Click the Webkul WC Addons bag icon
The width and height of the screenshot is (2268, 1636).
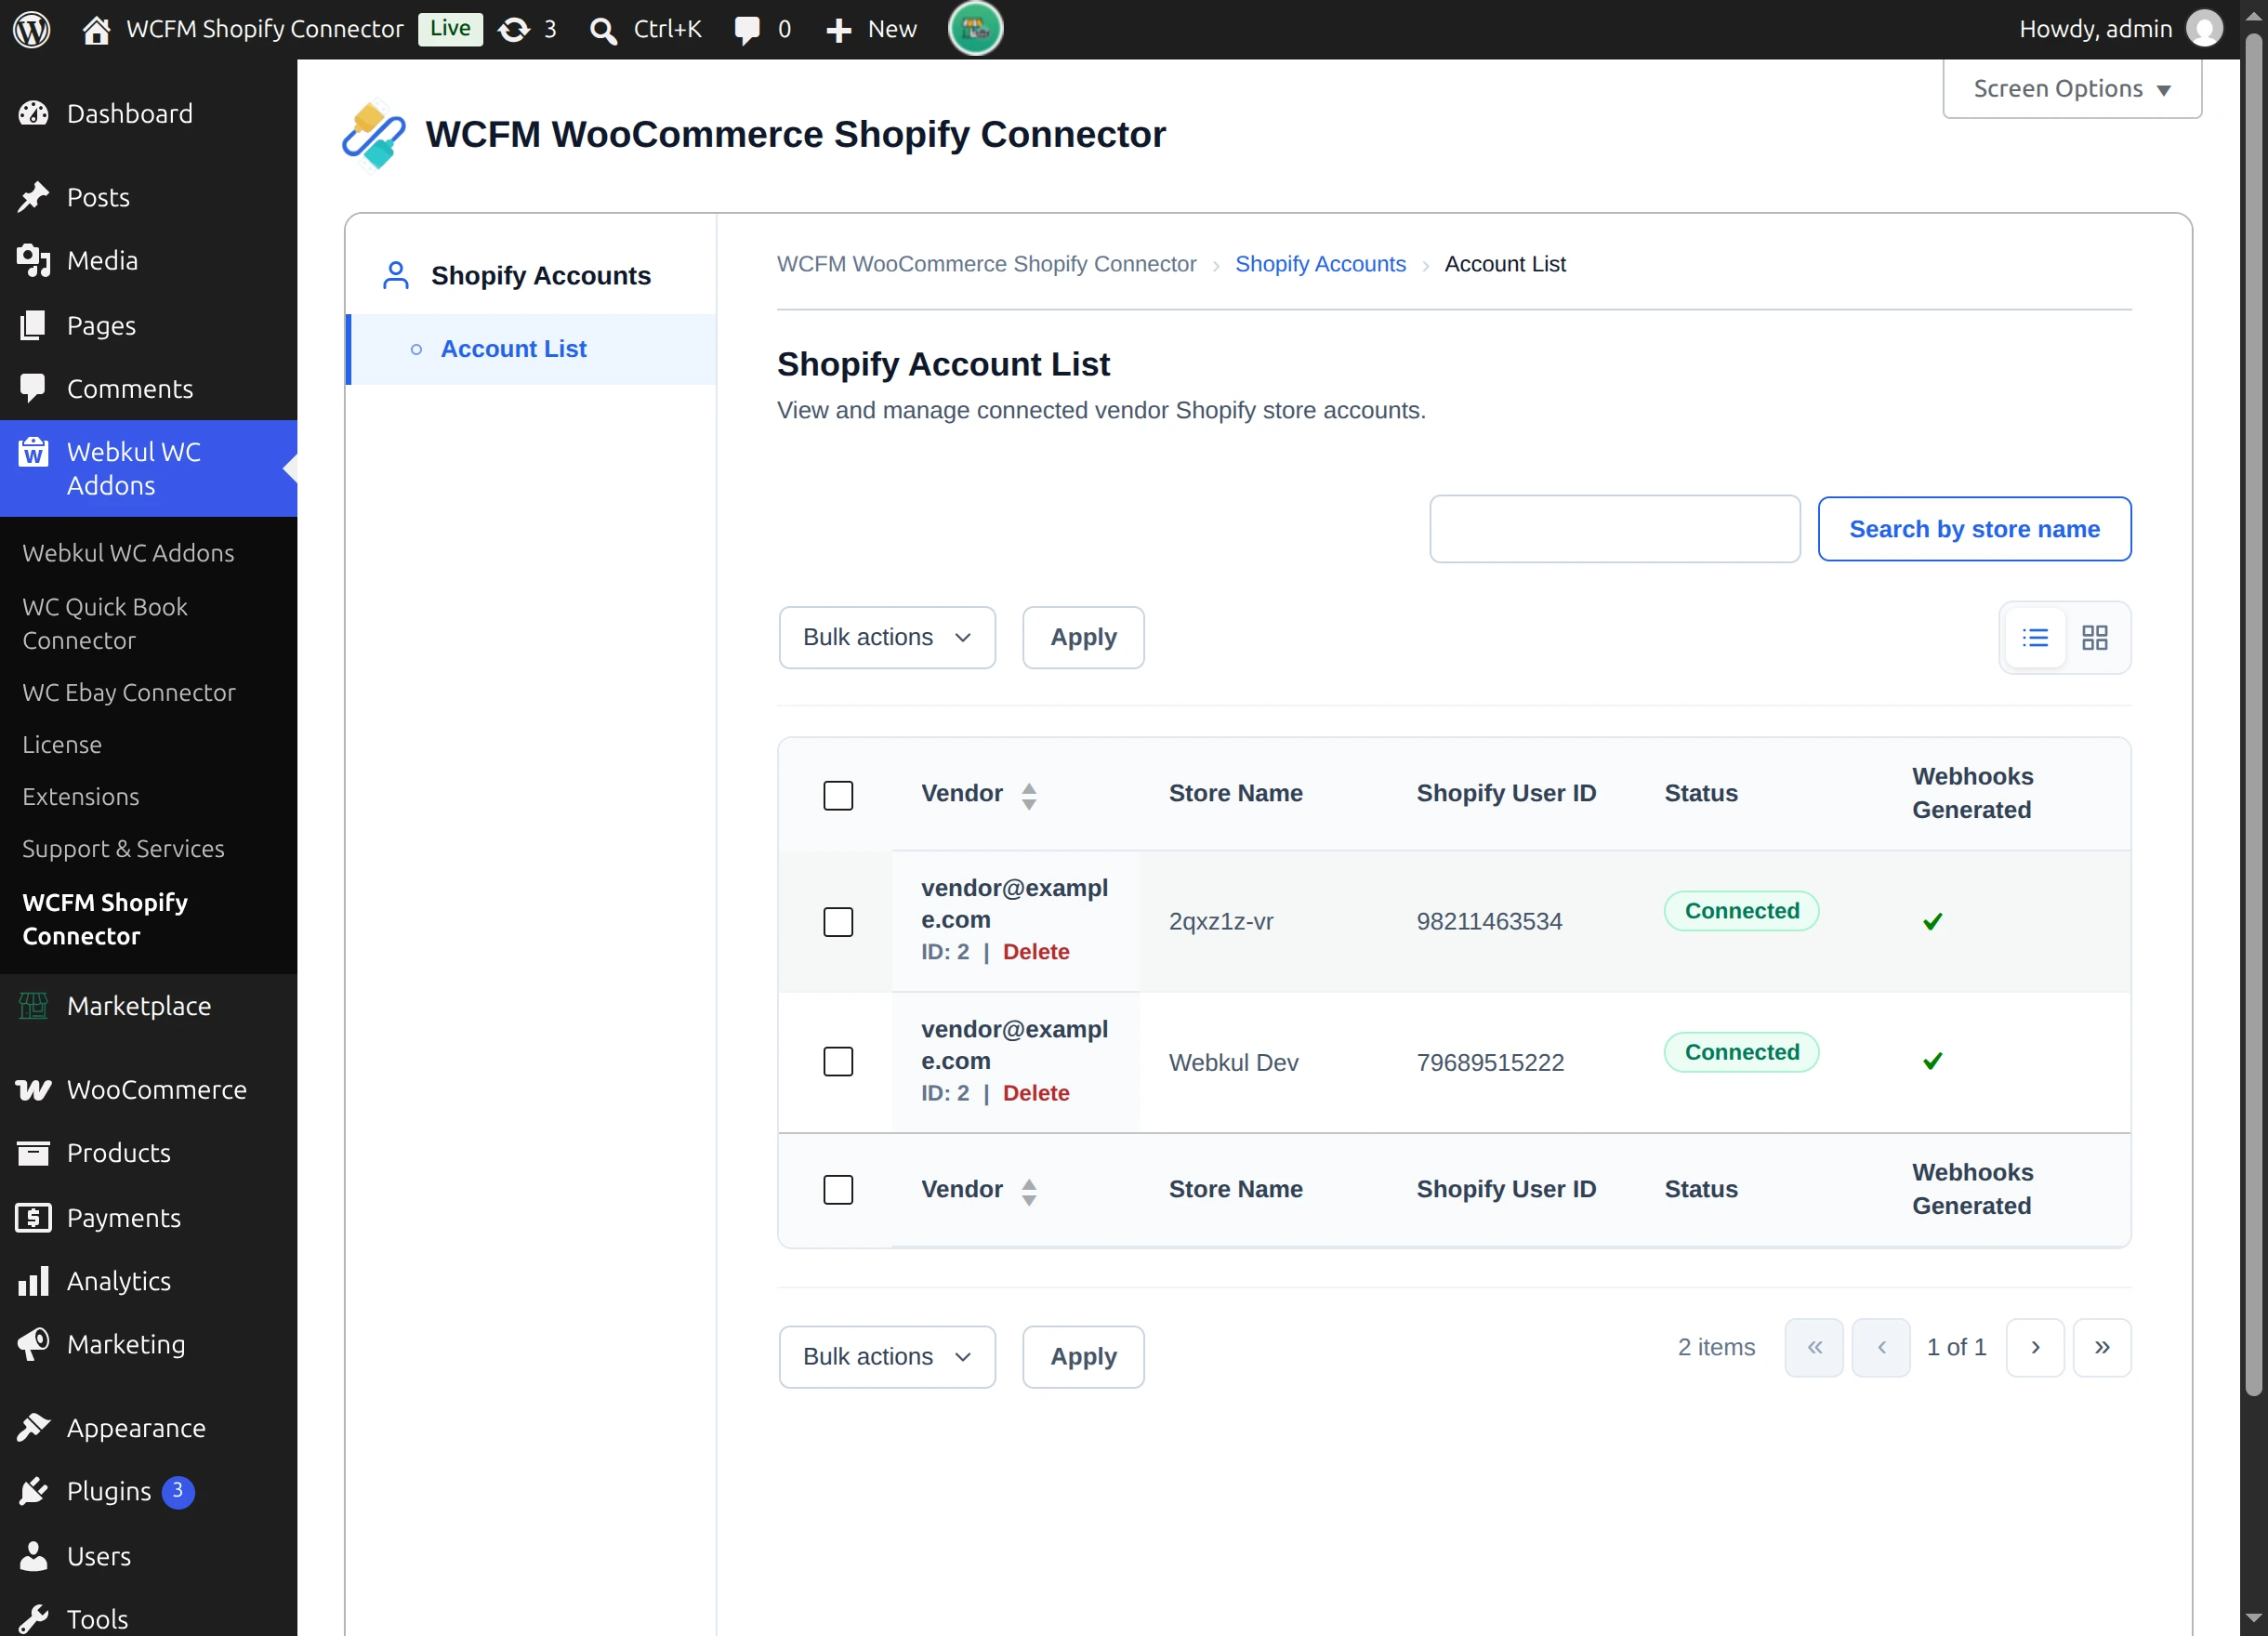[x=33, y=452]
